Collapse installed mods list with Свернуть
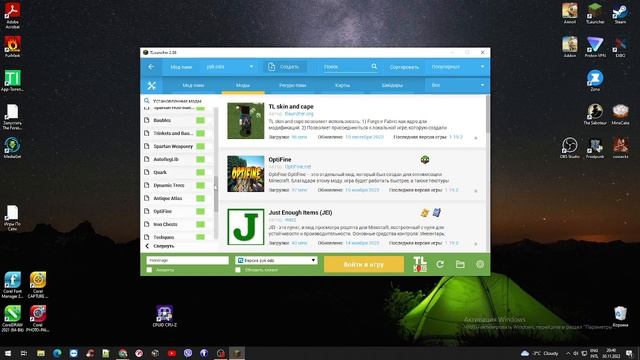The image size is (640, 360). [x=160, y=246]
